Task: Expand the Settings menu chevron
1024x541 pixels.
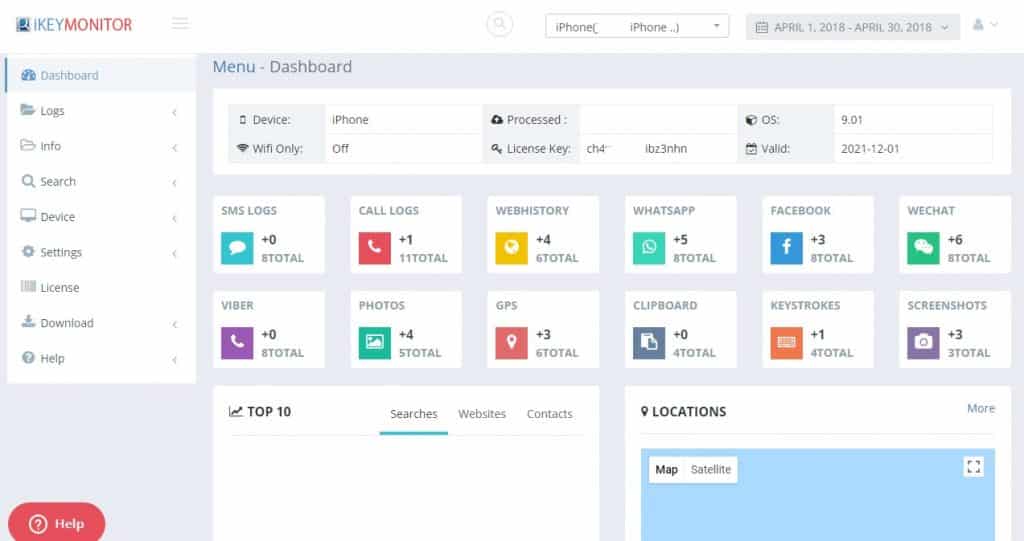Action: [x=174, y=254]
